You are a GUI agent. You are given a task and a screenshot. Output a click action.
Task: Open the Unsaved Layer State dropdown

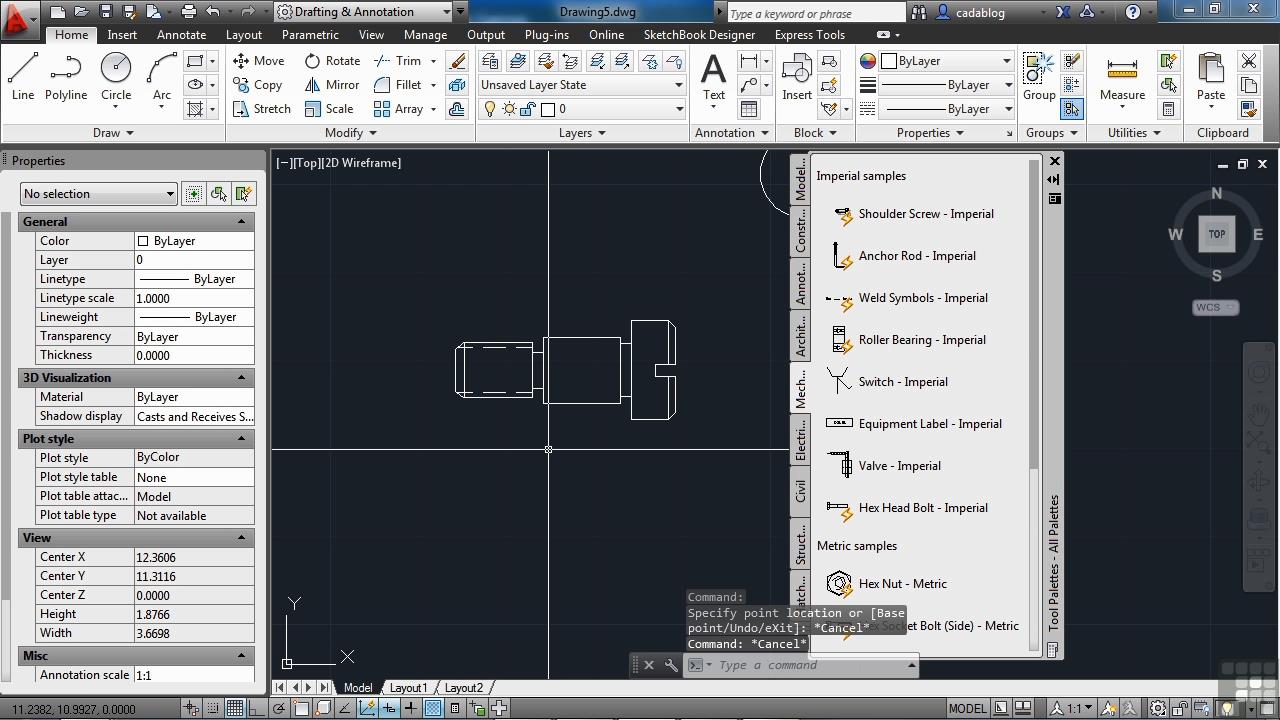pos(581,85)
